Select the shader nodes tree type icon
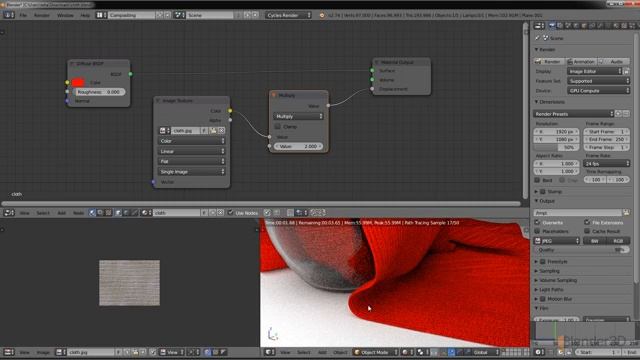 click(x=92, y=213)
